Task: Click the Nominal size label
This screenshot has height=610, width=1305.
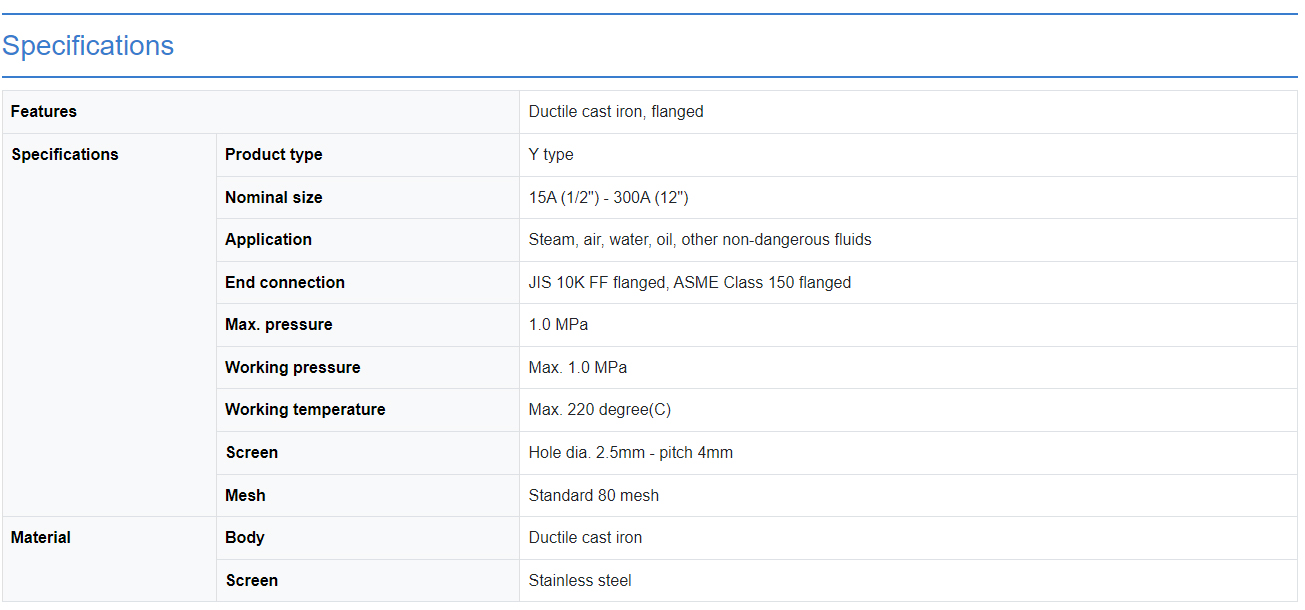Action: point(273,198)
